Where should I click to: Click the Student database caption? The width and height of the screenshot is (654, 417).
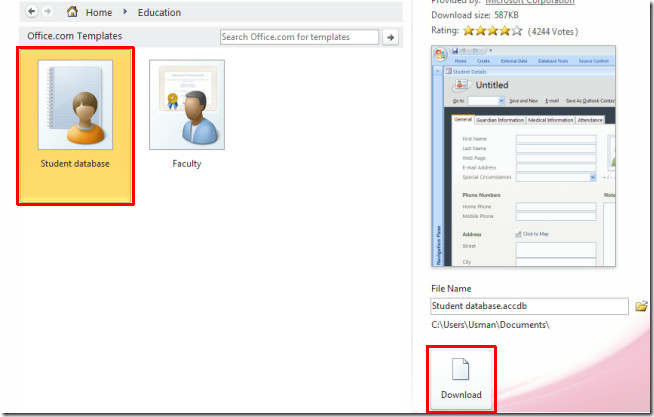(75, 163)
